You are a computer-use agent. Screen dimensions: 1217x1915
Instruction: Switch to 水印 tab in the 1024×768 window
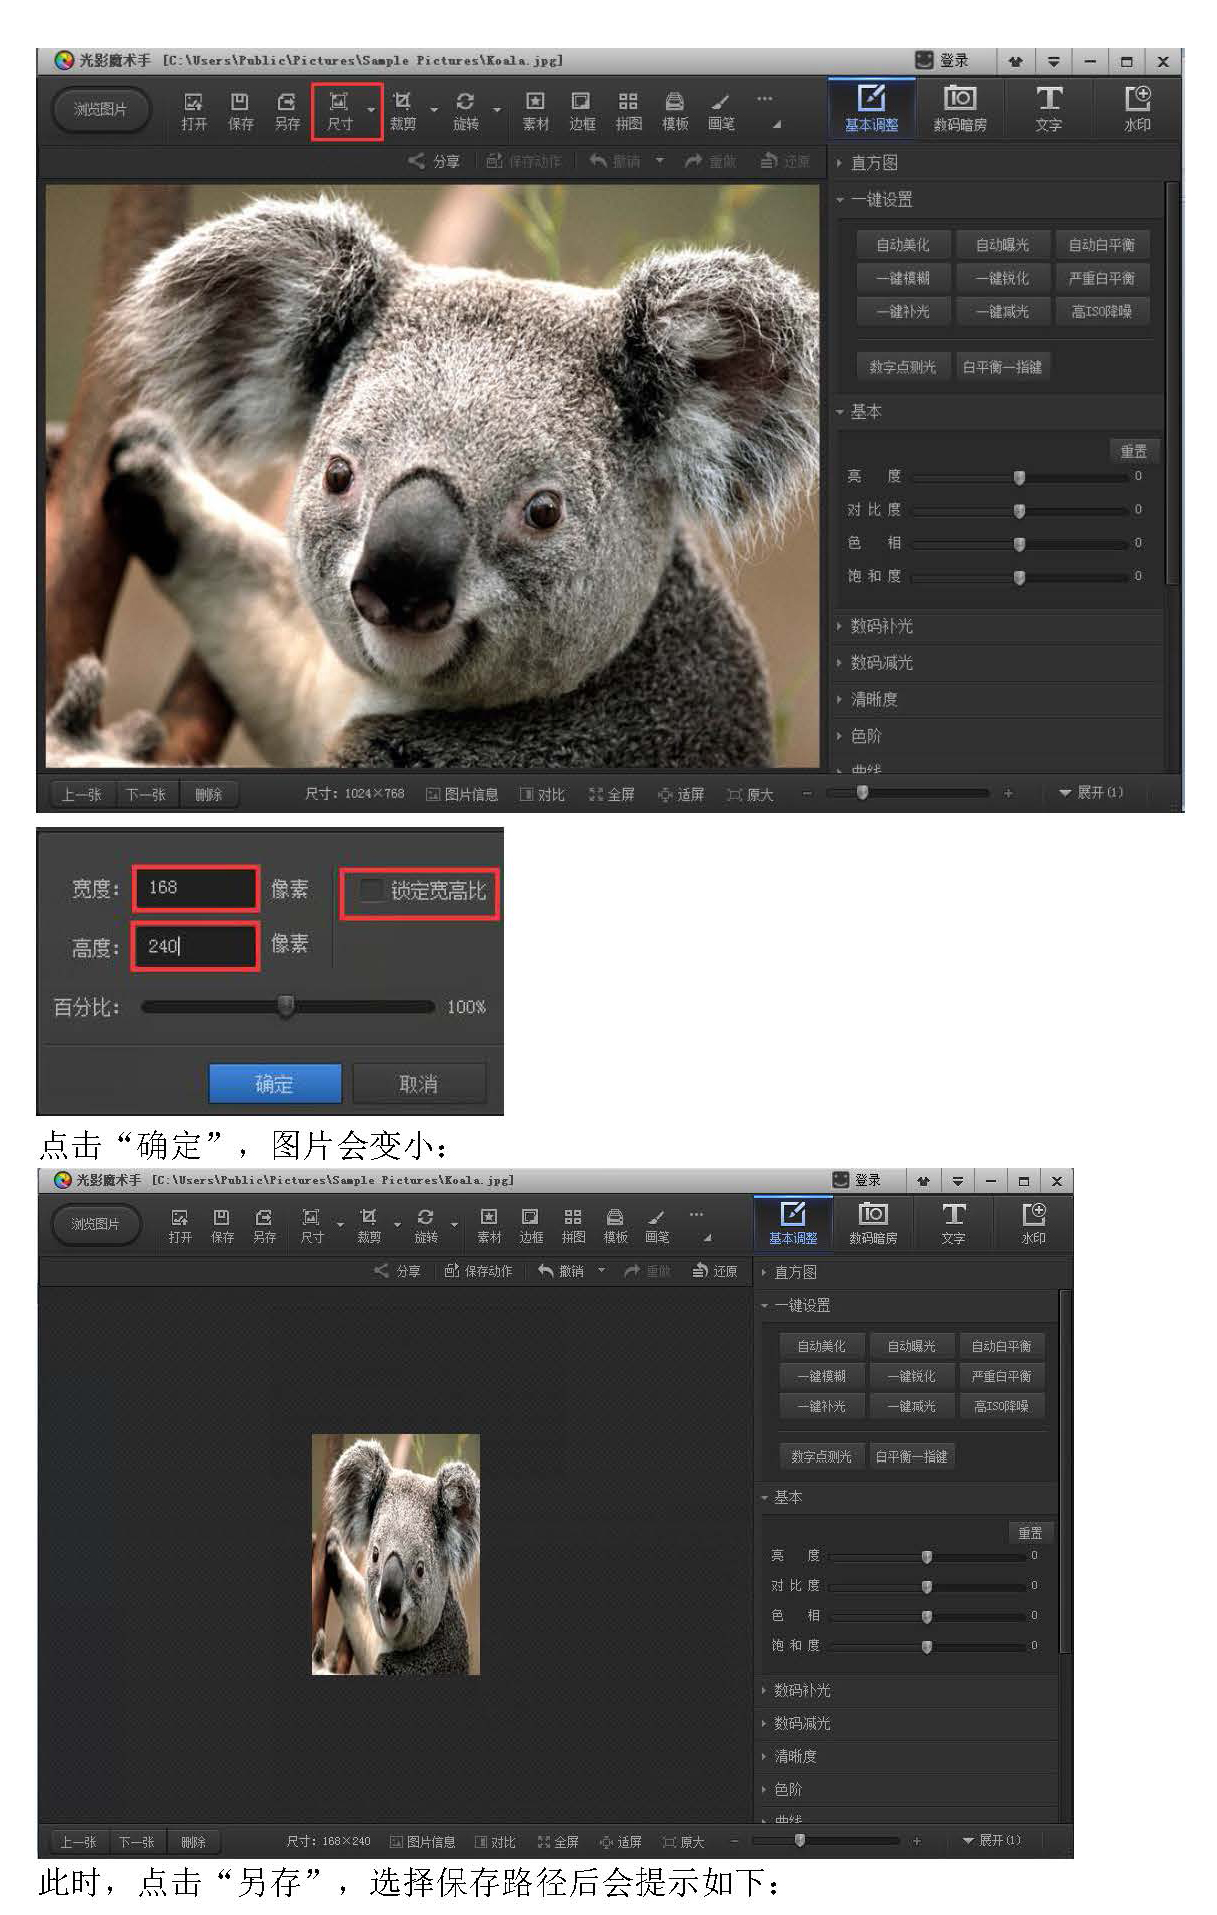tap(1137, 108)
